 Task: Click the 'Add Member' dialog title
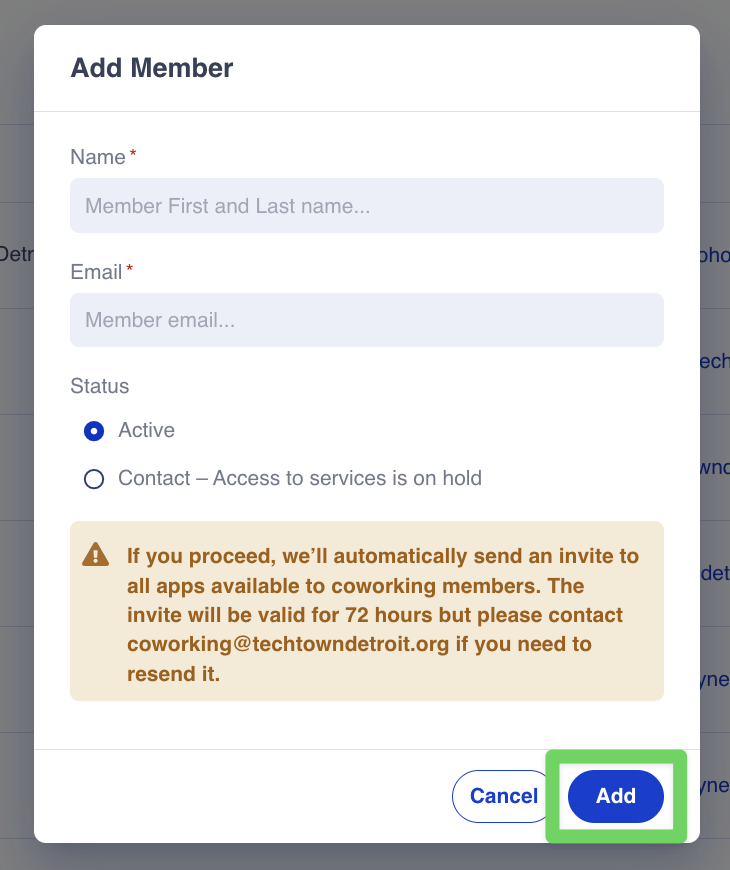click(x=152, y=68)
